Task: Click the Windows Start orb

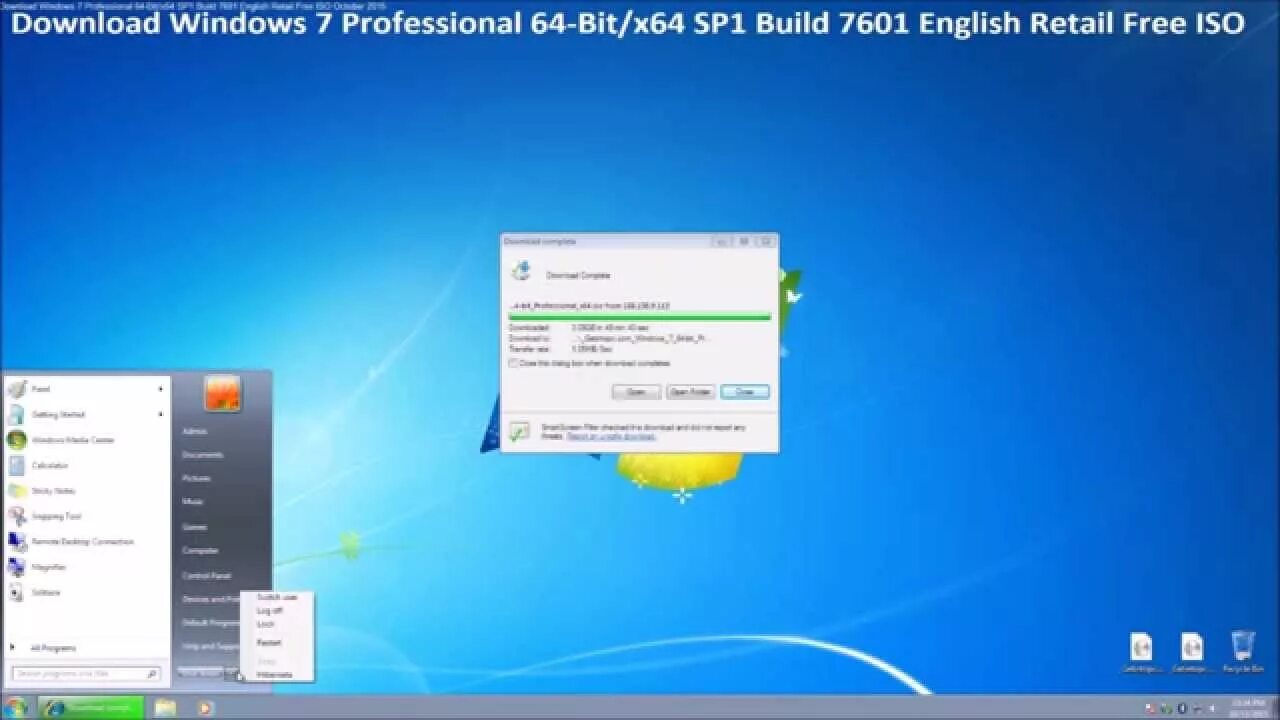Action: (17, 708)
